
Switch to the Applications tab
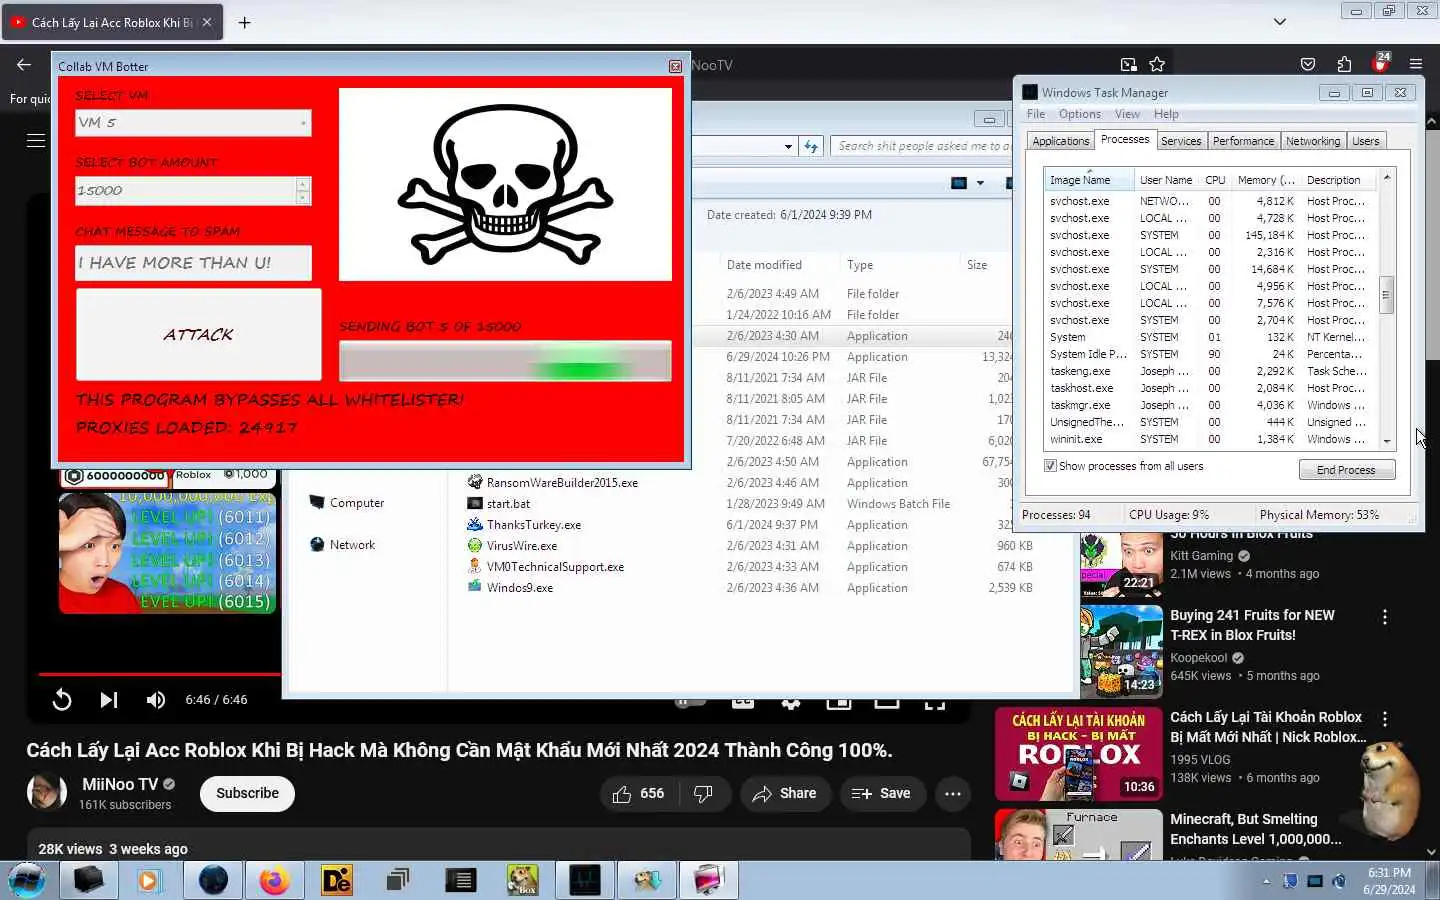point(1060,141)
